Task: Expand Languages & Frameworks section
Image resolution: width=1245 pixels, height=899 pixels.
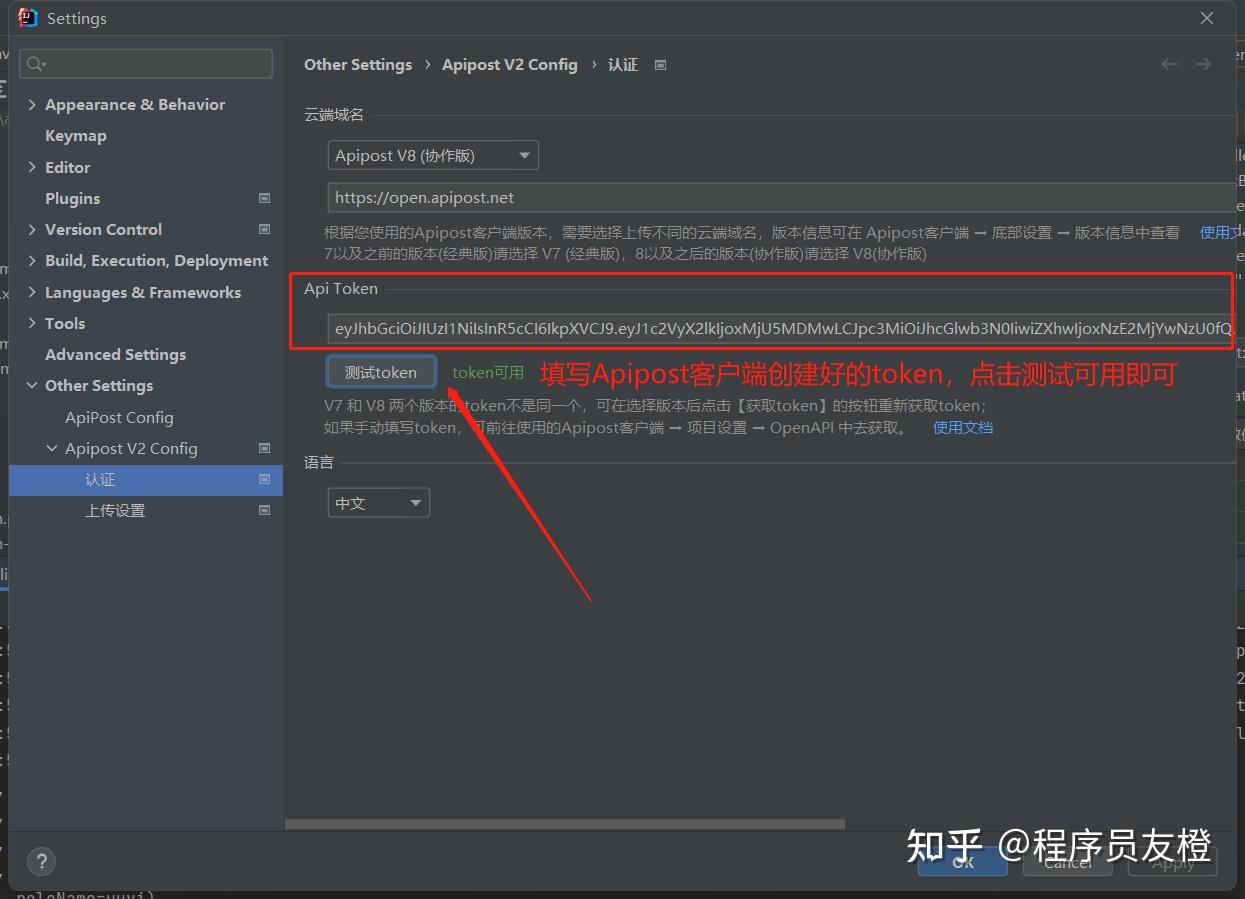Action: pyautogui.click(x=32, y=292)
